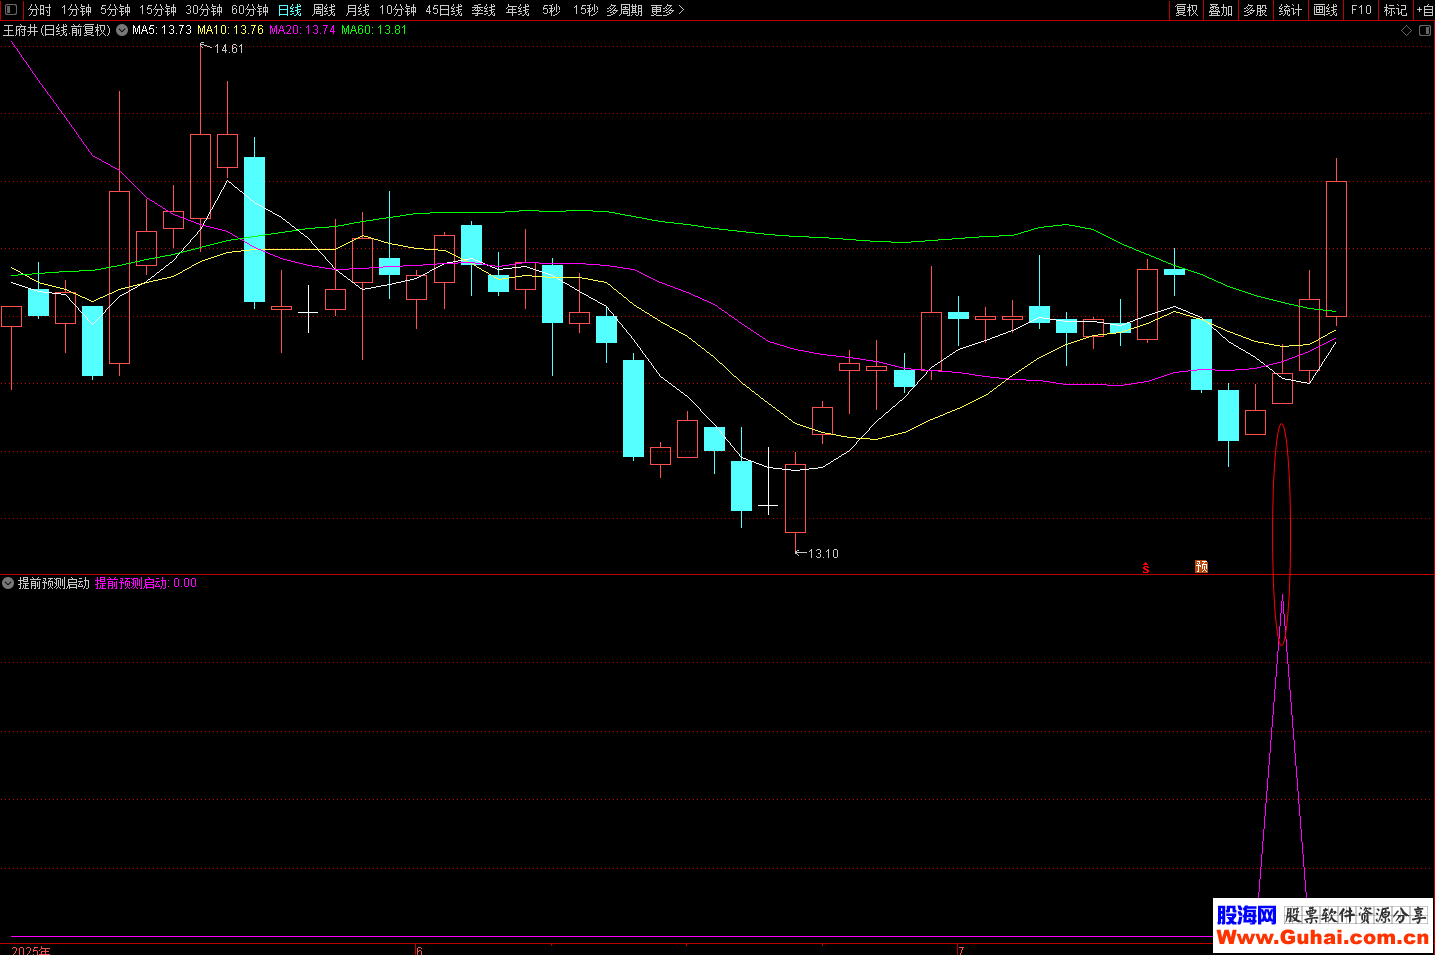Image resolution: width=1435 pixels, height=955 pixels.
Task: Click the 2025年 timeline label
Action: pyautogui.click(x=31, y=950)
